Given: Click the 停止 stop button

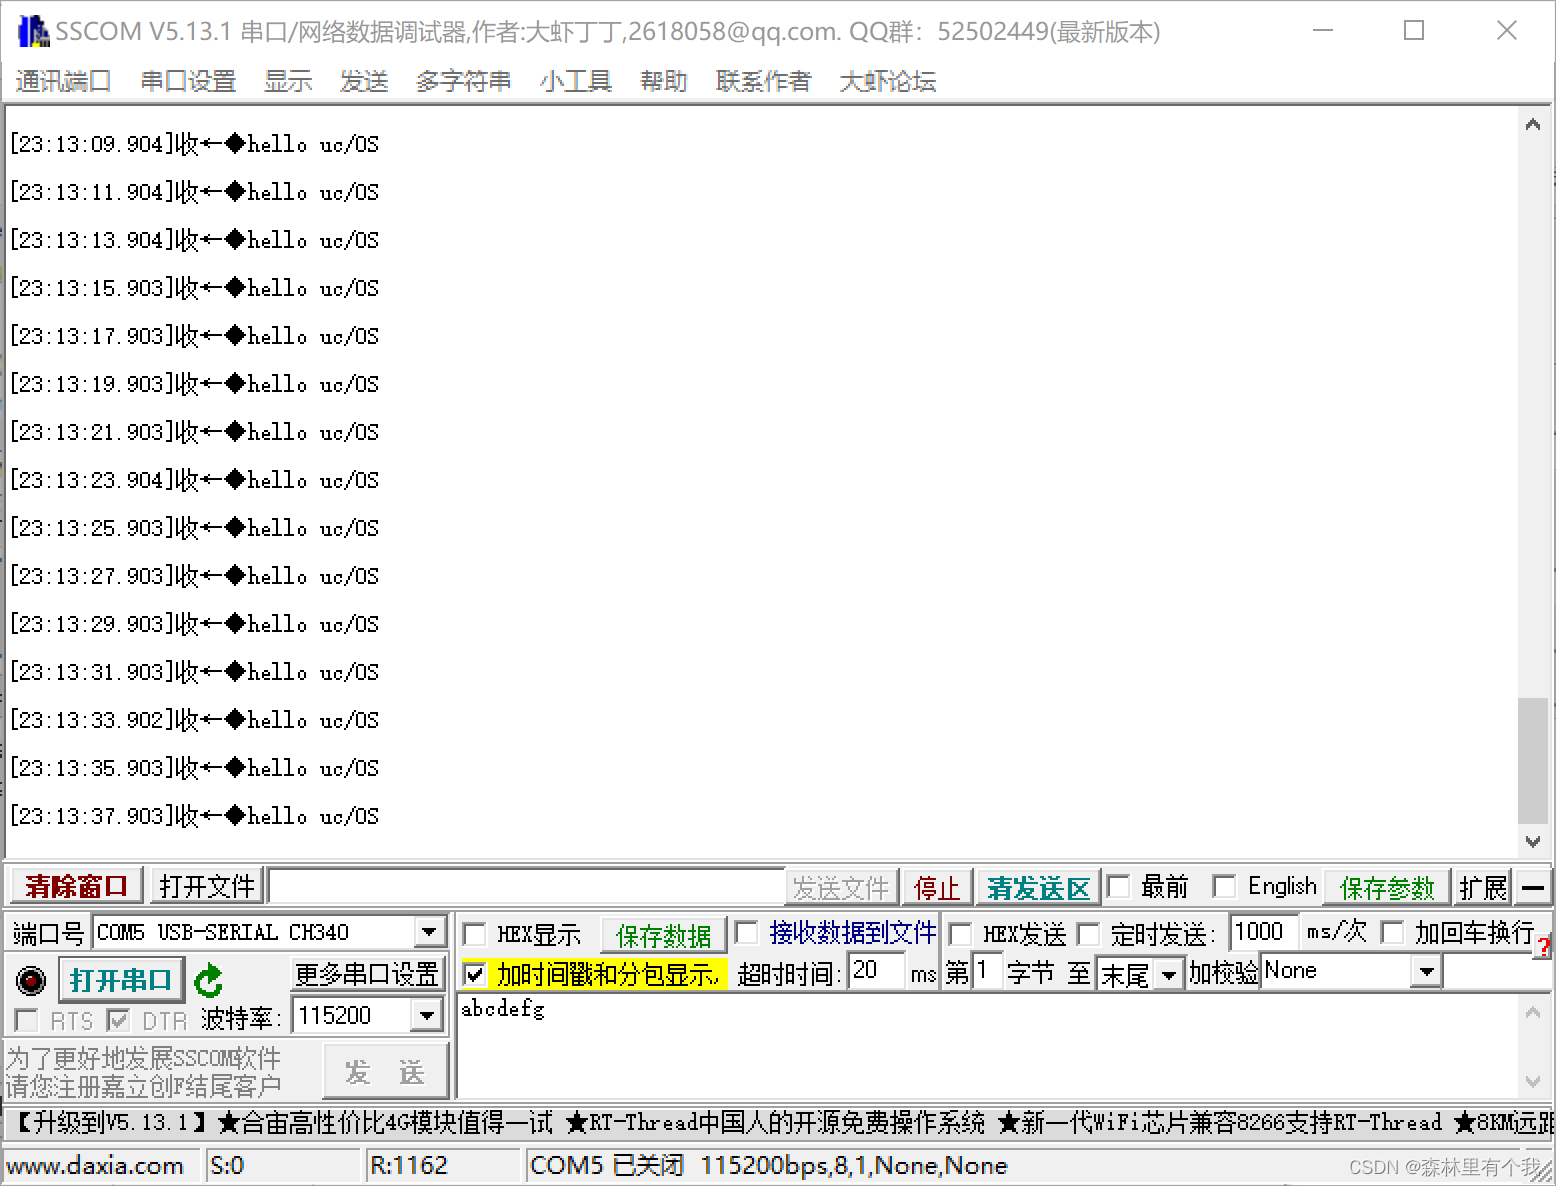Looking at the screenshot, I should tap(936, 886).
